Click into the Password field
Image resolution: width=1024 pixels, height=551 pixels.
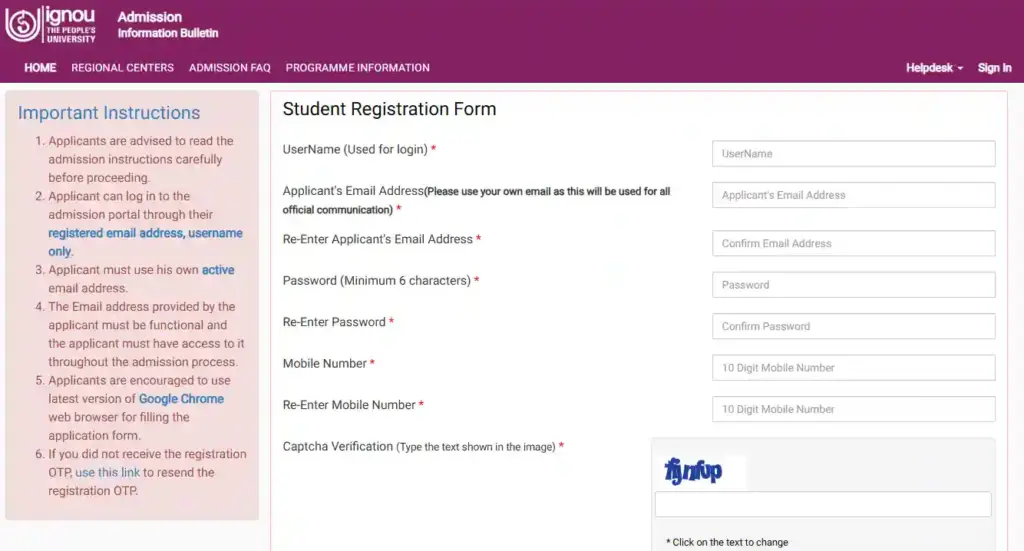tap(853, 285)
